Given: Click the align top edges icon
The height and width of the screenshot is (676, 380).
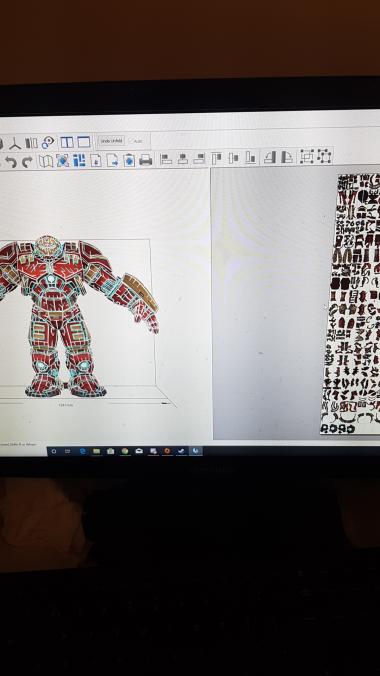Looking at the screenshot, I should [217, 158].
